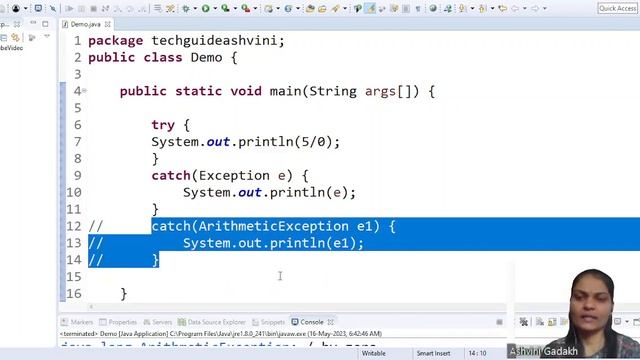Switch to the Properties tab

pyautogui.click(x=118, y=322)
